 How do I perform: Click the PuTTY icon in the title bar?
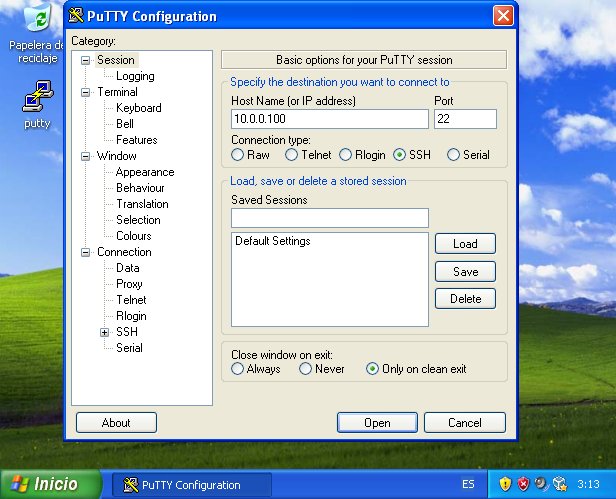click(x=76, y=16)
